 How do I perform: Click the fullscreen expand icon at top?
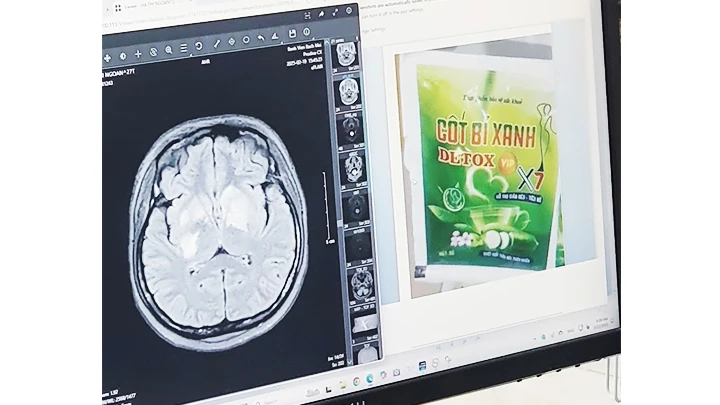335,13
